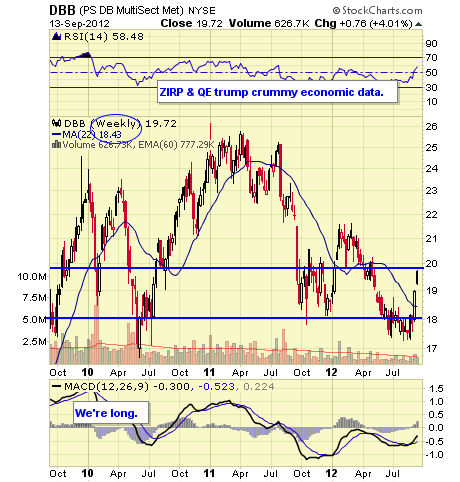Click the We're long. annotation box

[111, 413]
